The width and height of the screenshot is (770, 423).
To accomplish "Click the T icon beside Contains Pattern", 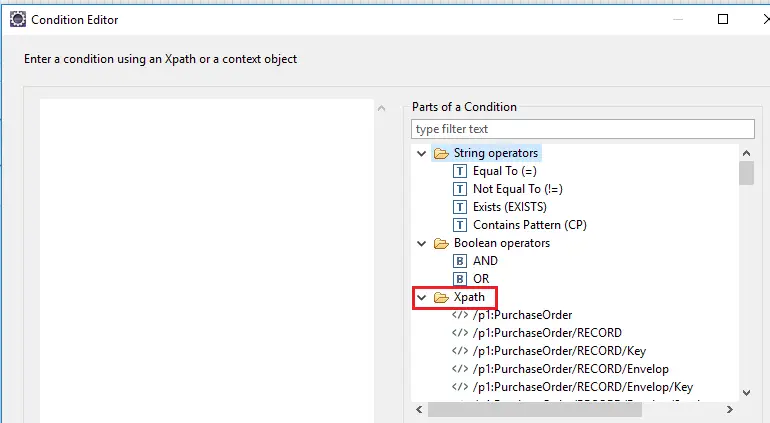I will pyautogui.click(x=460, y=225).
